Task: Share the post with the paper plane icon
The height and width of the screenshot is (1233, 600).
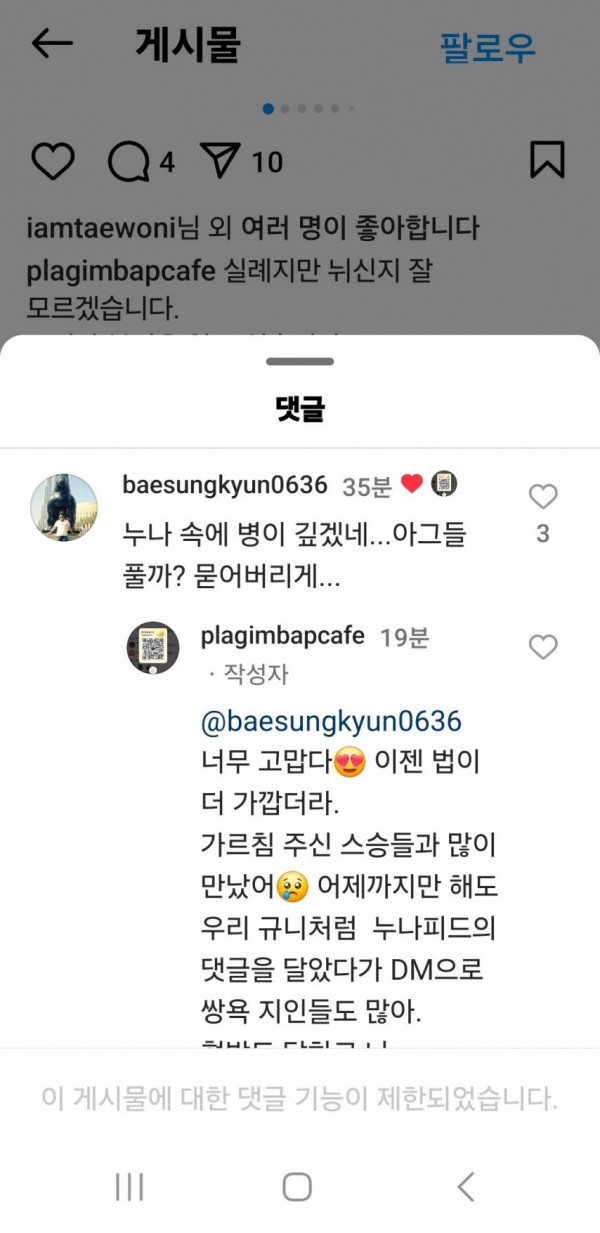Action: [x=222, y=160]
